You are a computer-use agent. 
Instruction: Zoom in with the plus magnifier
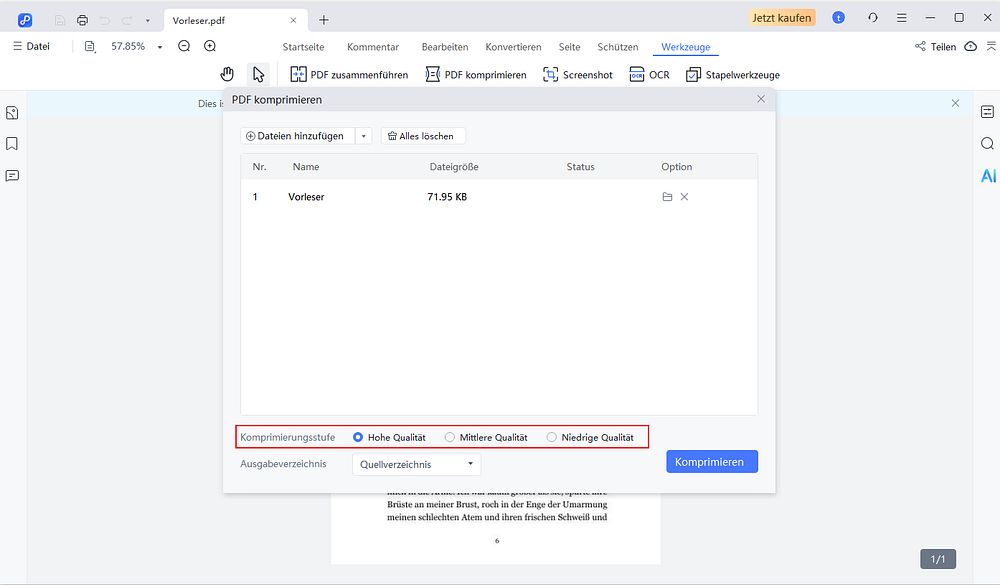[x=210, y=46]
